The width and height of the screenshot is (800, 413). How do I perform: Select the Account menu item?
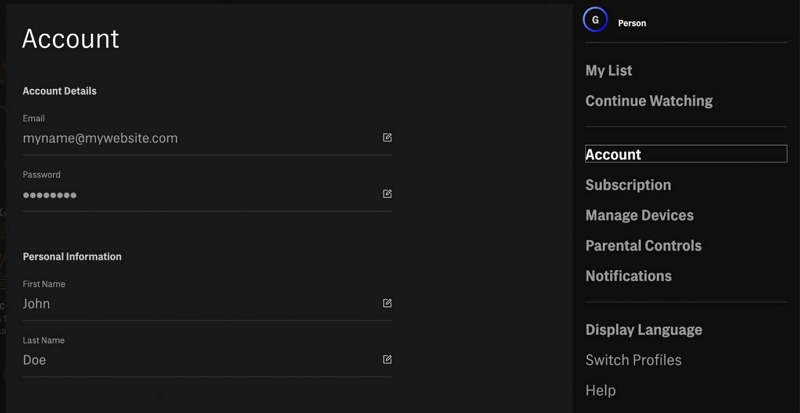614,154
